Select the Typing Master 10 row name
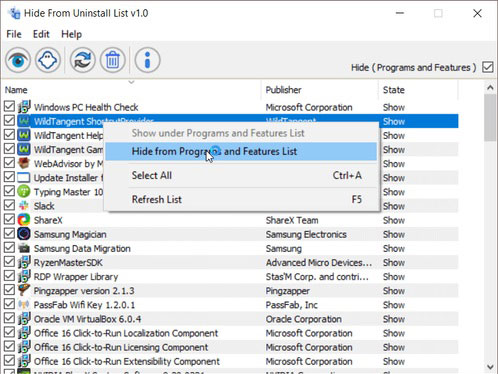The image size is (498, 374). [x=68, y=192]
